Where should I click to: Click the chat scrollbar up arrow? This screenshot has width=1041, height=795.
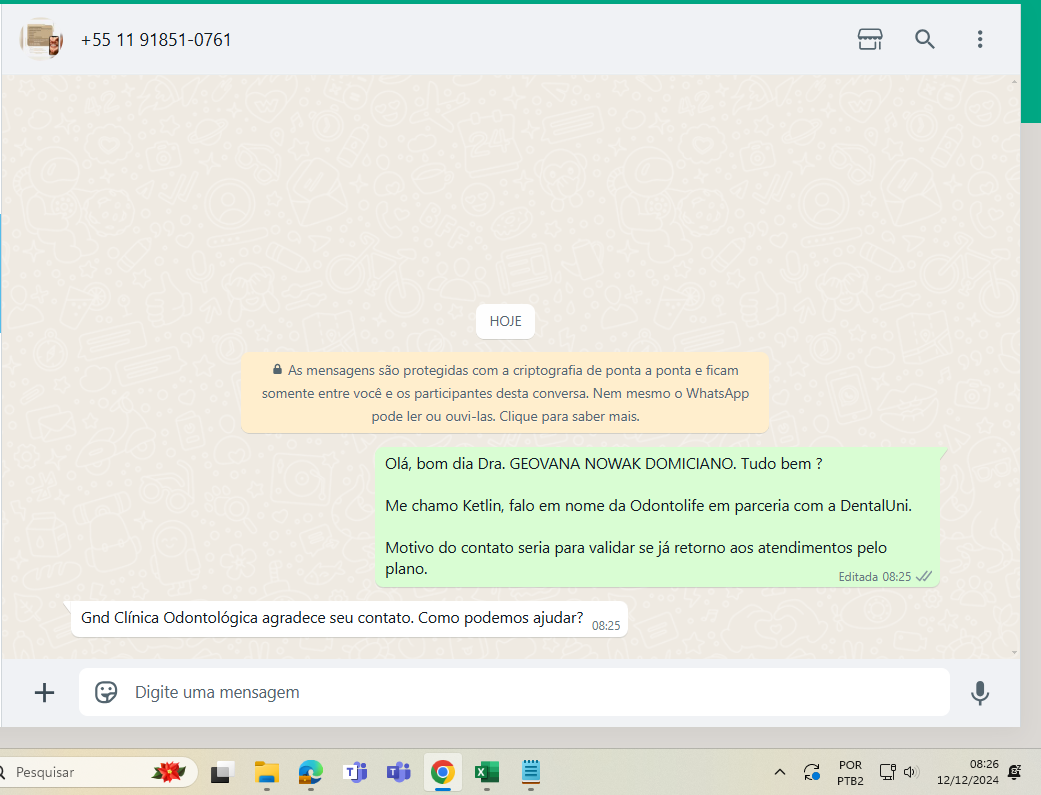(1014, 82)
